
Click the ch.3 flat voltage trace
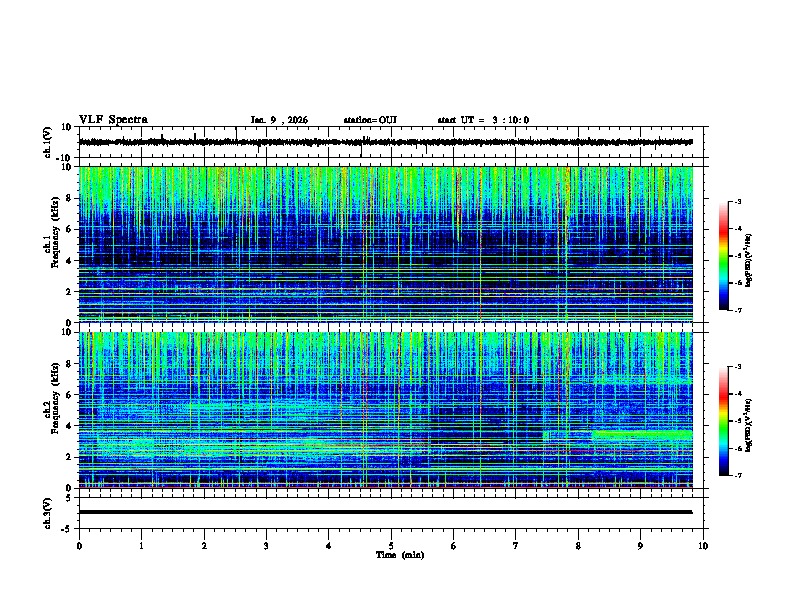point(385,512)
